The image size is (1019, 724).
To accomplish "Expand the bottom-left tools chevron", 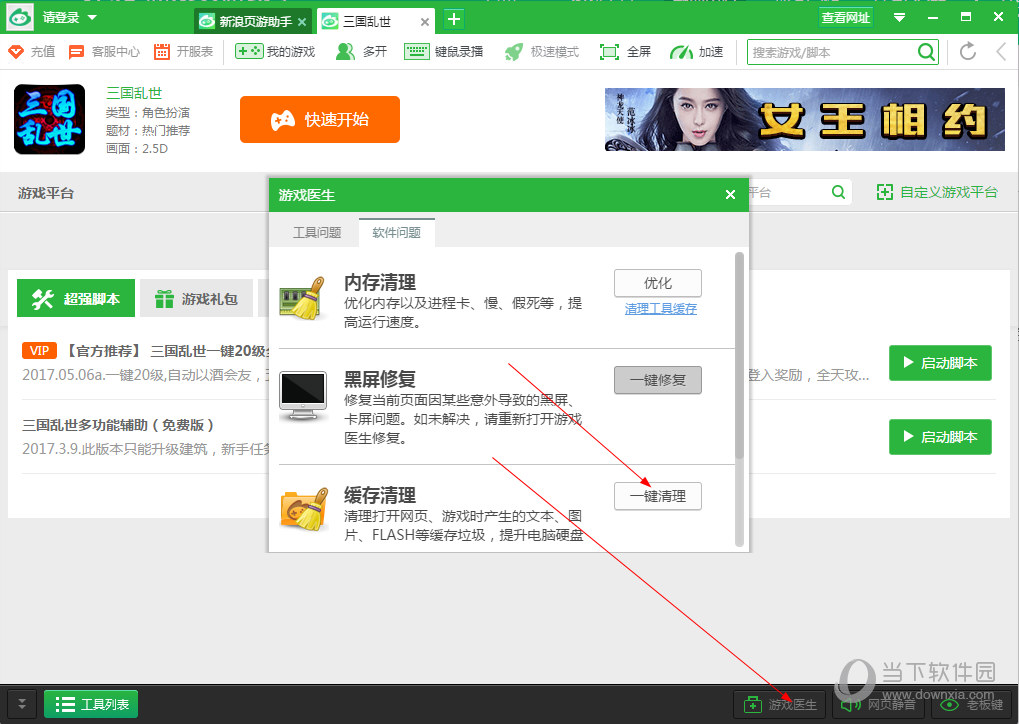I will tap(20, 705).
